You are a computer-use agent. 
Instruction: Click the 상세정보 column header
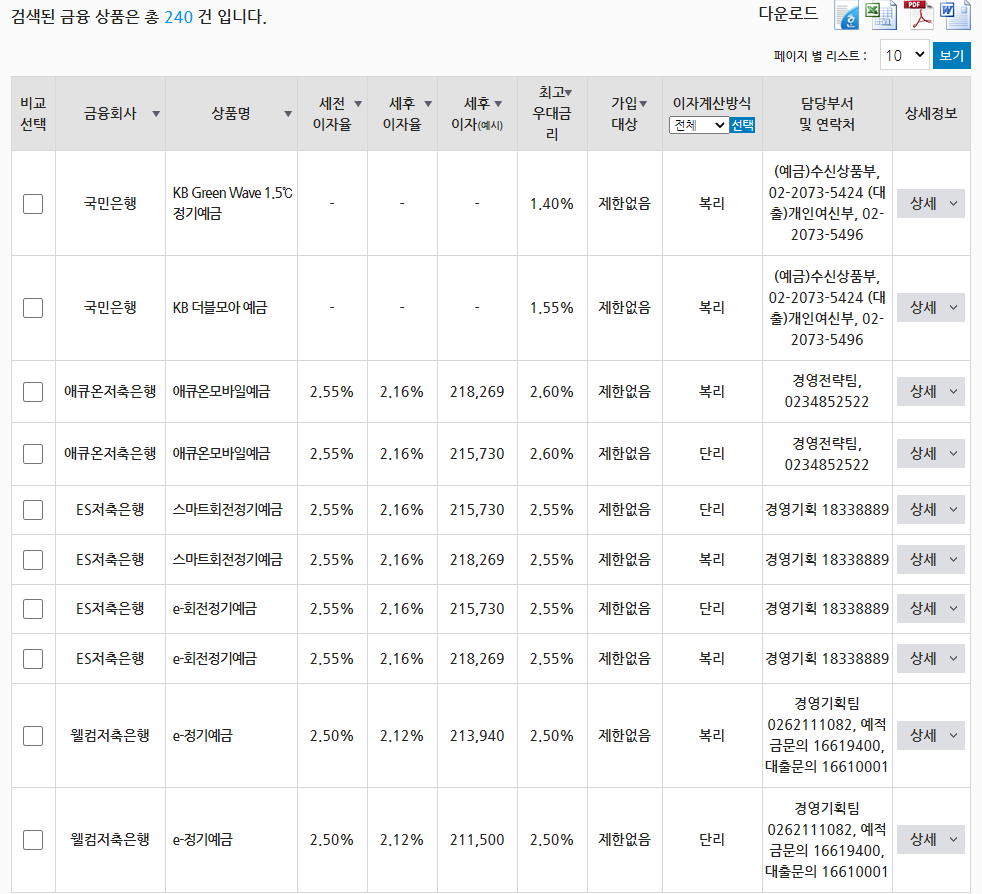pos(931,113)
